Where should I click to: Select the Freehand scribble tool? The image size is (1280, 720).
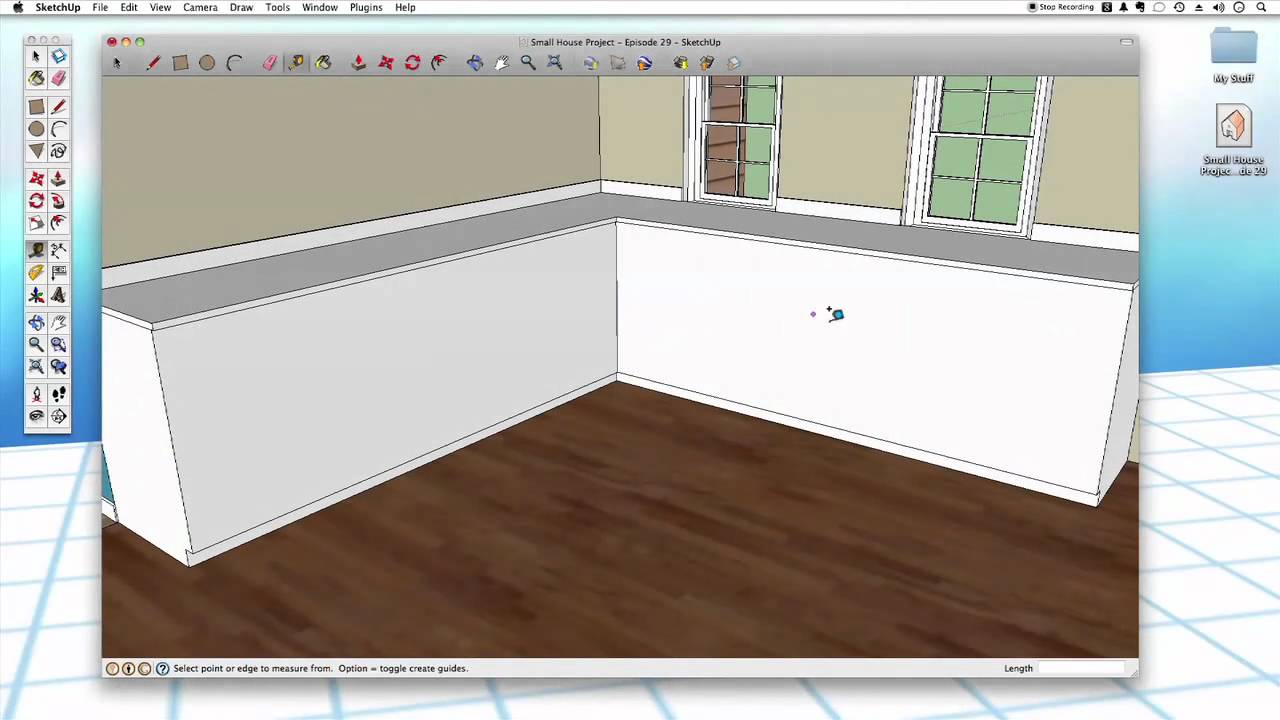[x=59, y=151]
